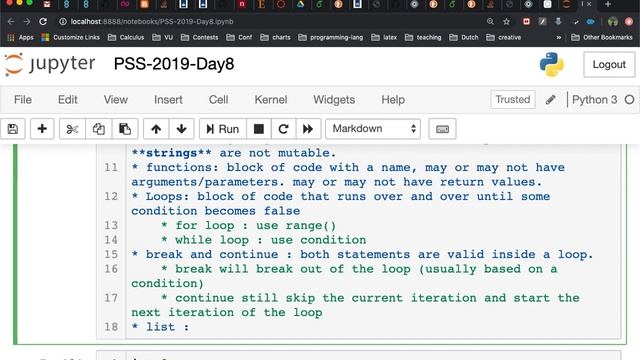Insert a cell below with plus icon
This screenshot has width=640, height=360.
click(42, 129)
